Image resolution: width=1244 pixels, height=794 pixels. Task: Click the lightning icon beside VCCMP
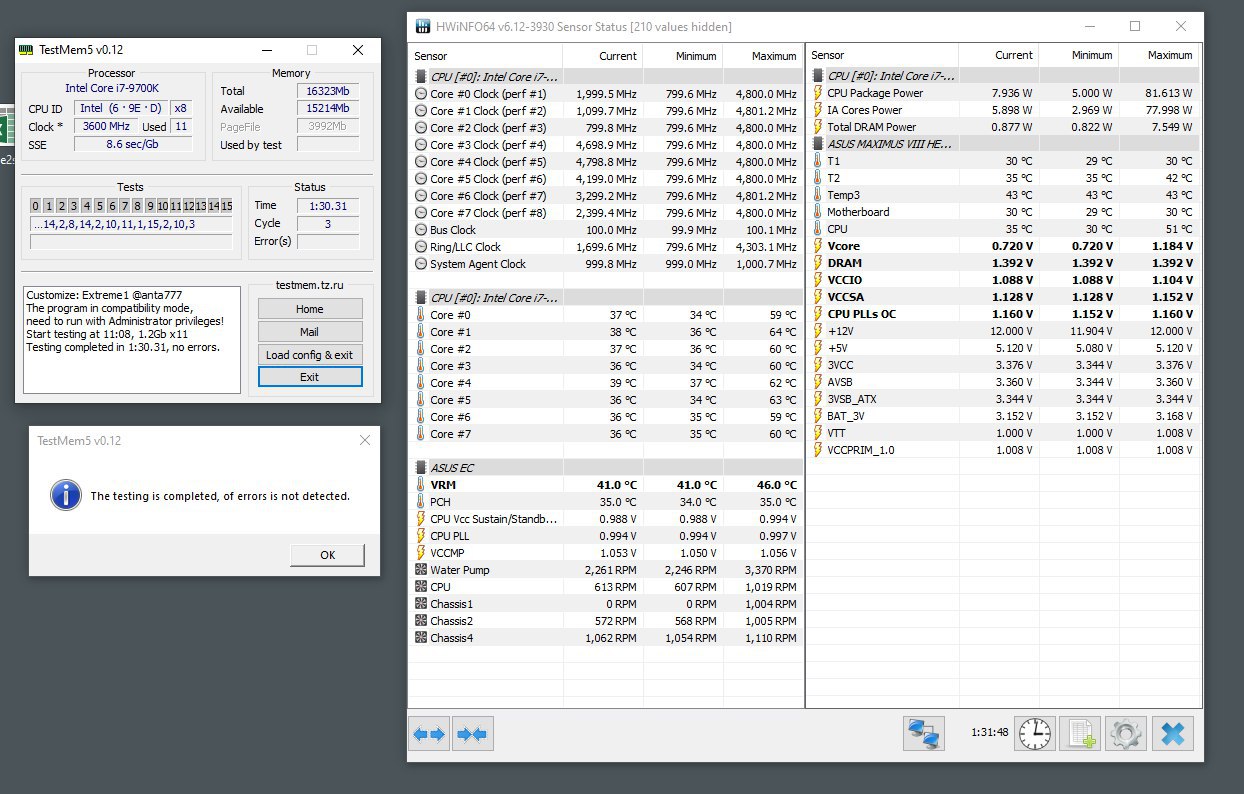click(421, 553)
